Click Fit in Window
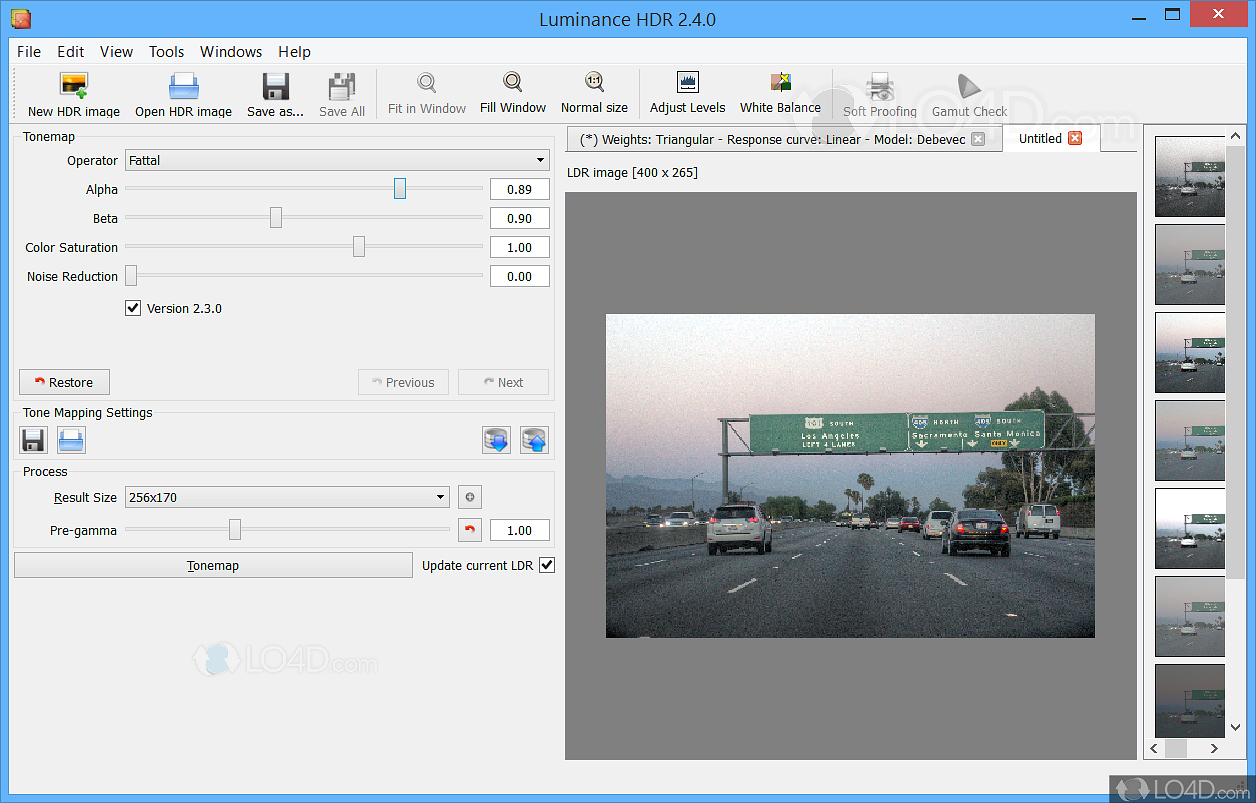Viewport: 1256px width, 803px height. 426,93
